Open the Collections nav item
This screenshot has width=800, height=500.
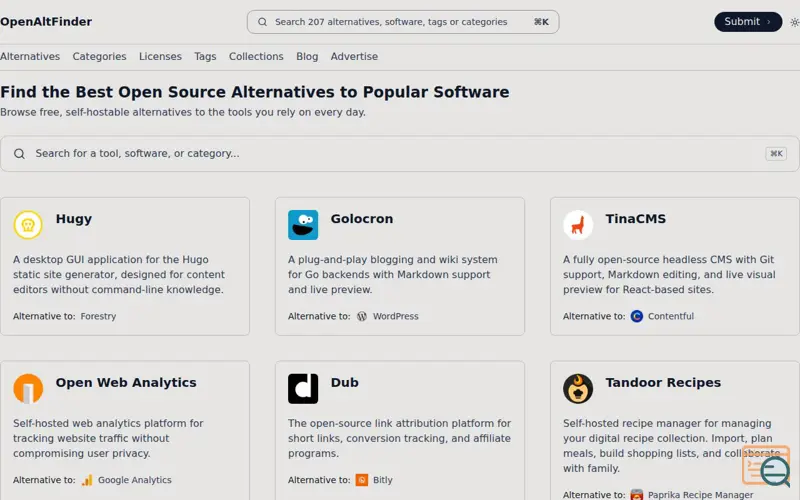[256, 57]
